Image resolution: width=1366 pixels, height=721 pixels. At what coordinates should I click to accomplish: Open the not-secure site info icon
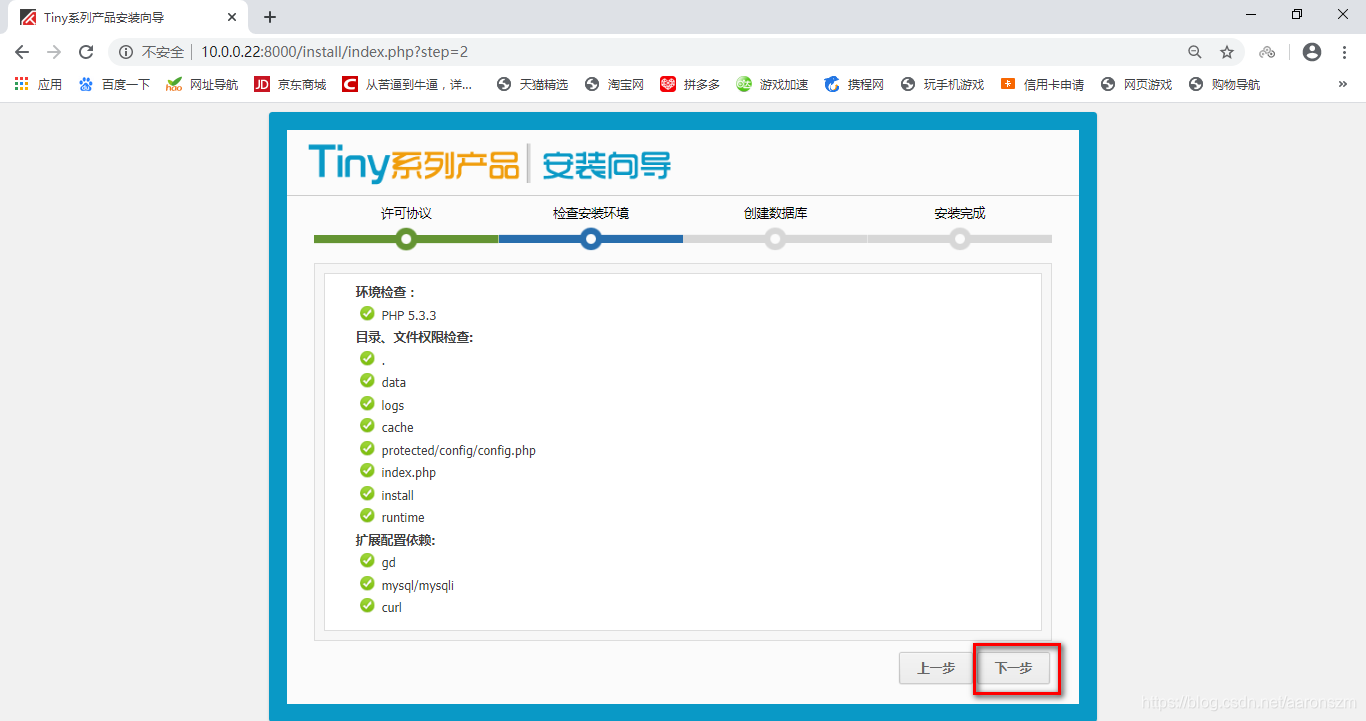[x=126, y=52]
